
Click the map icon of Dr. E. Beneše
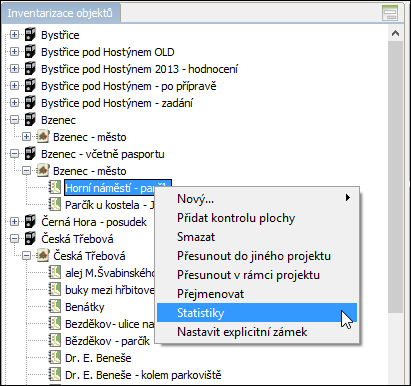pyautogui.click(x=54, y=357)
